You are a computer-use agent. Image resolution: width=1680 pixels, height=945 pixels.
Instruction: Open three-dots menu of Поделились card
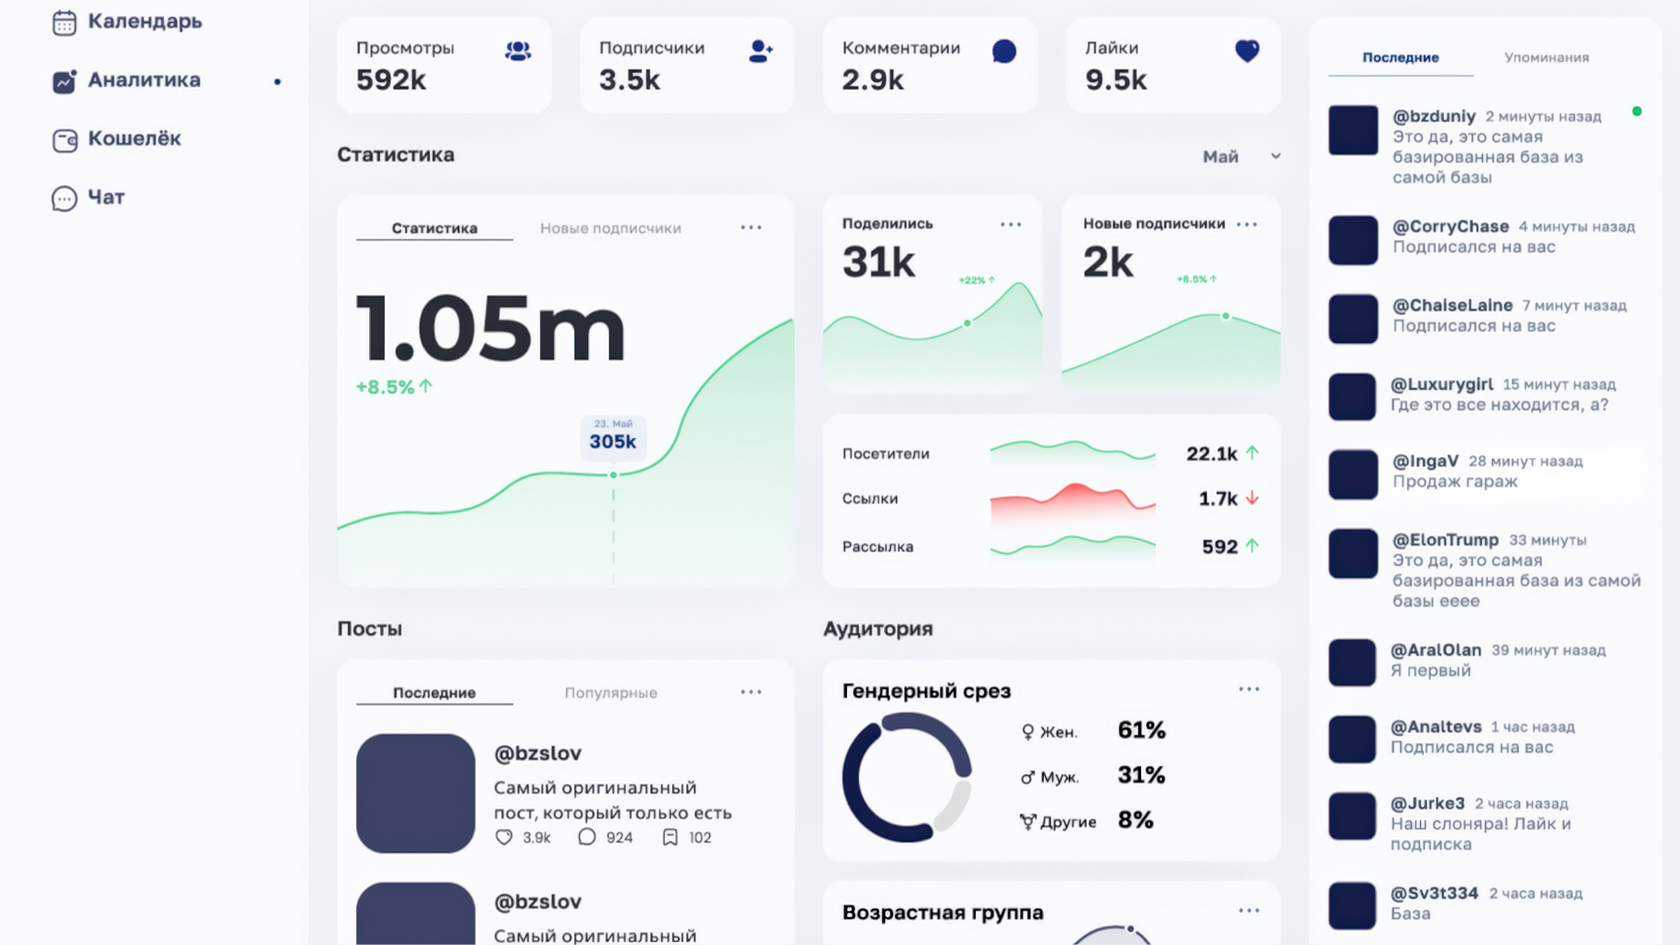pos(1011,224)
